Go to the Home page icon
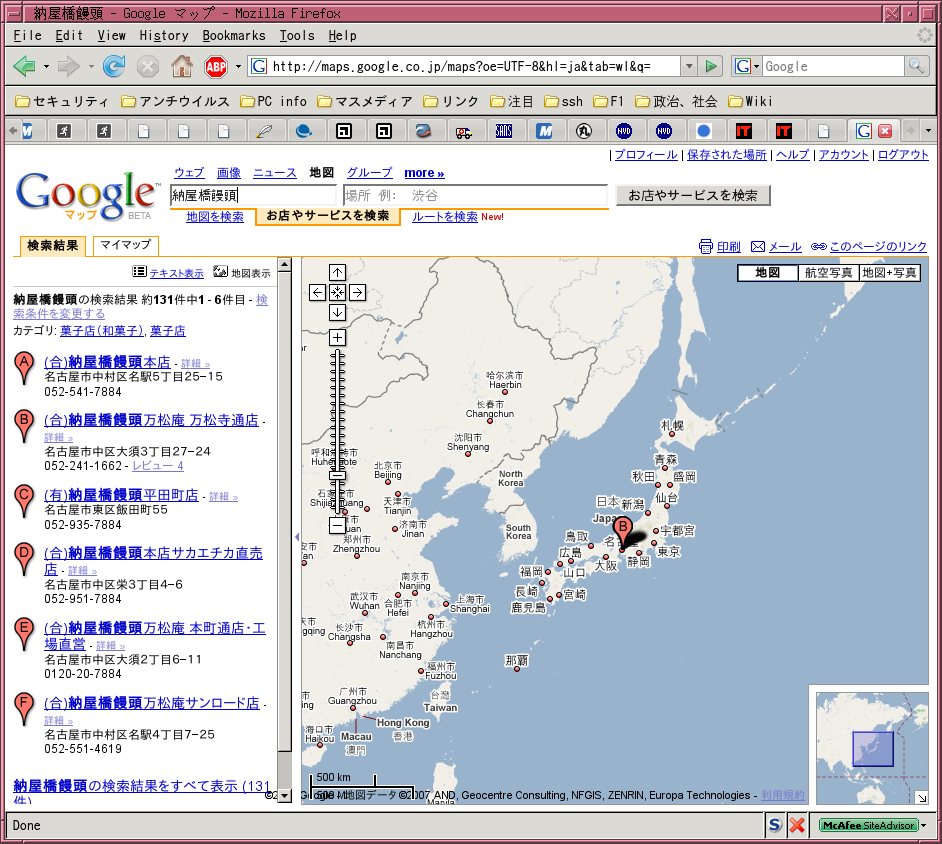The image size is (942, 844). [181, 66]
